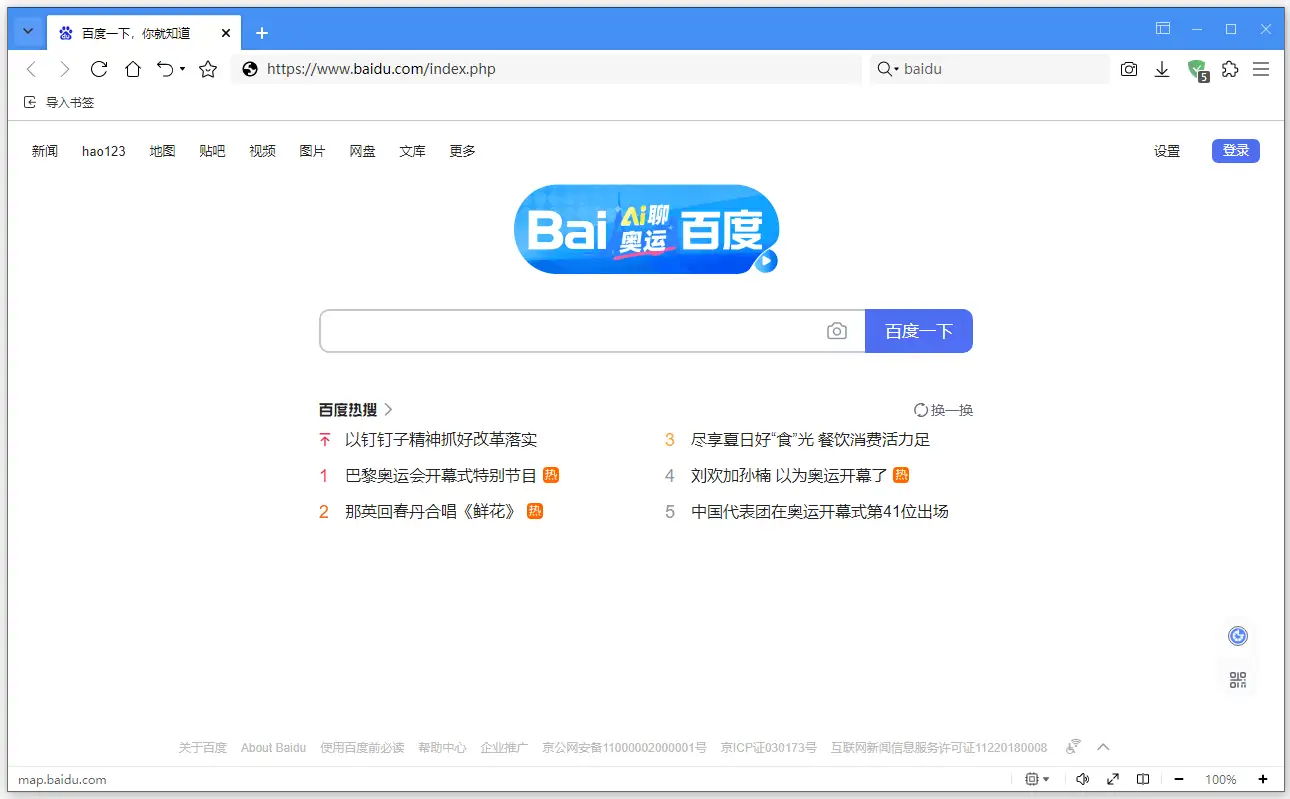Open 以钉钉子精神抓好改革落实 topic

441,439
